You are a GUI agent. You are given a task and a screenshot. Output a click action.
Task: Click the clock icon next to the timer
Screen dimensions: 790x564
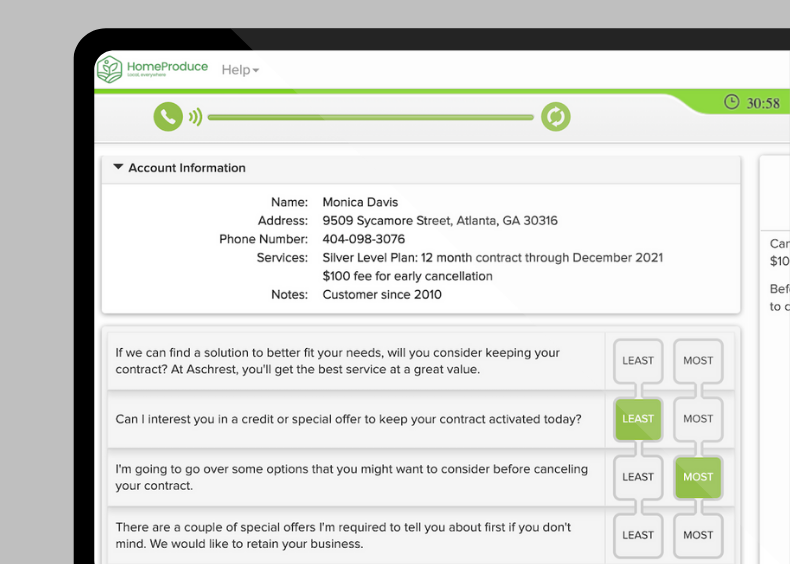(732, 102)
